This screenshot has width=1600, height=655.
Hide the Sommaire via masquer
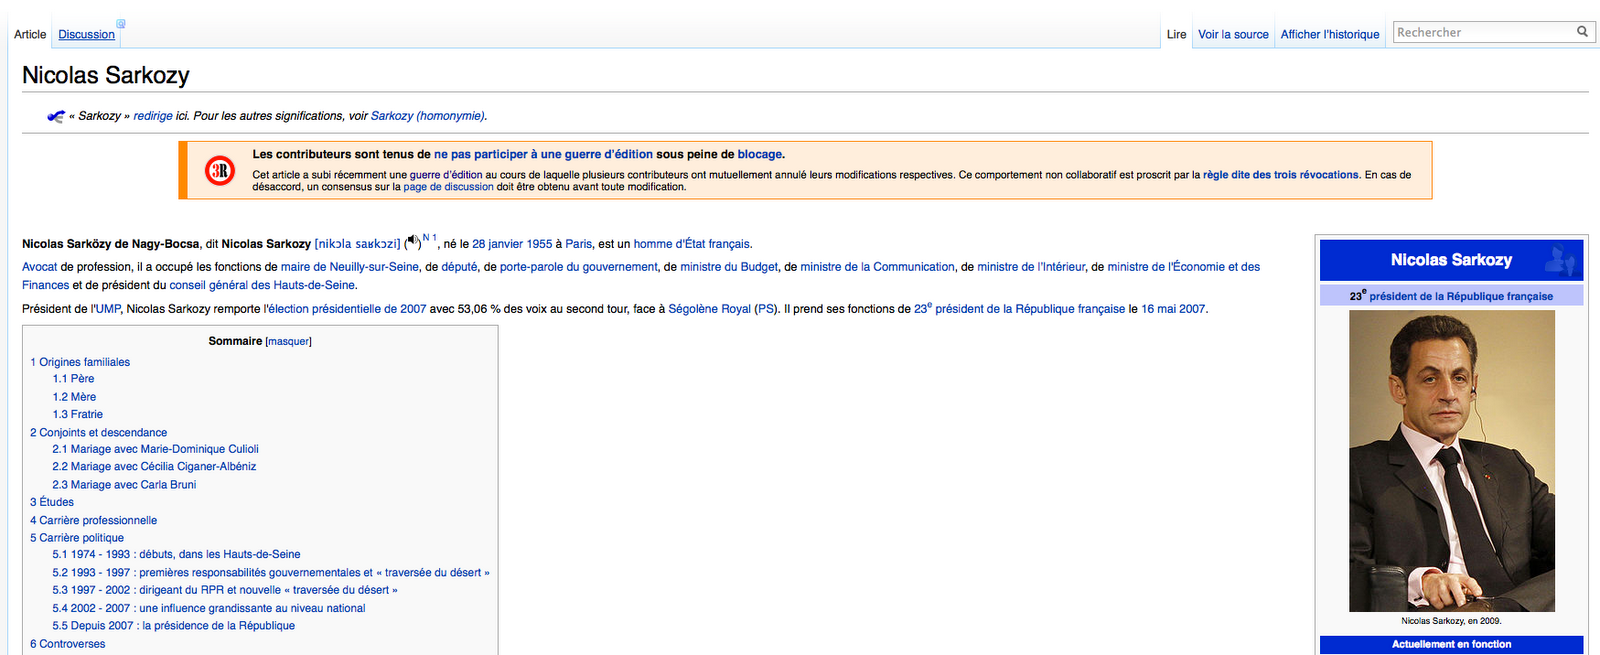(x=288, y=342)
